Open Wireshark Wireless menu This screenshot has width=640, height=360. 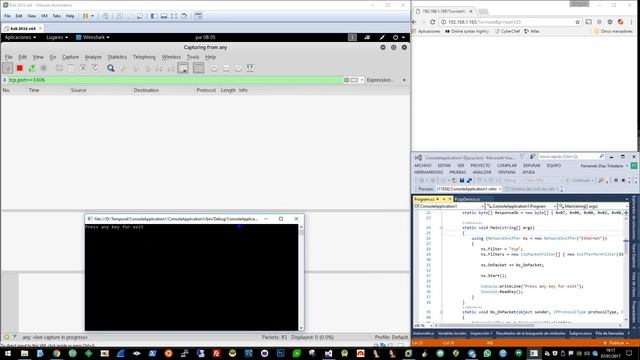point(171,57)
